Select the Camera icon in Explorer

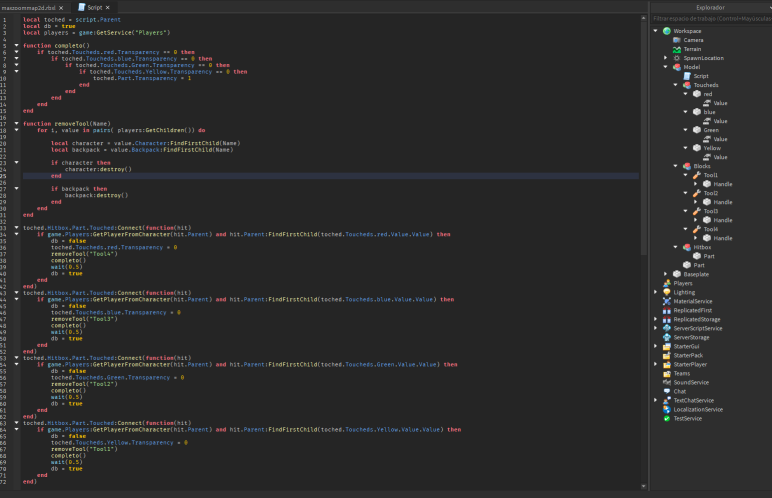click(x=677, y=40)
